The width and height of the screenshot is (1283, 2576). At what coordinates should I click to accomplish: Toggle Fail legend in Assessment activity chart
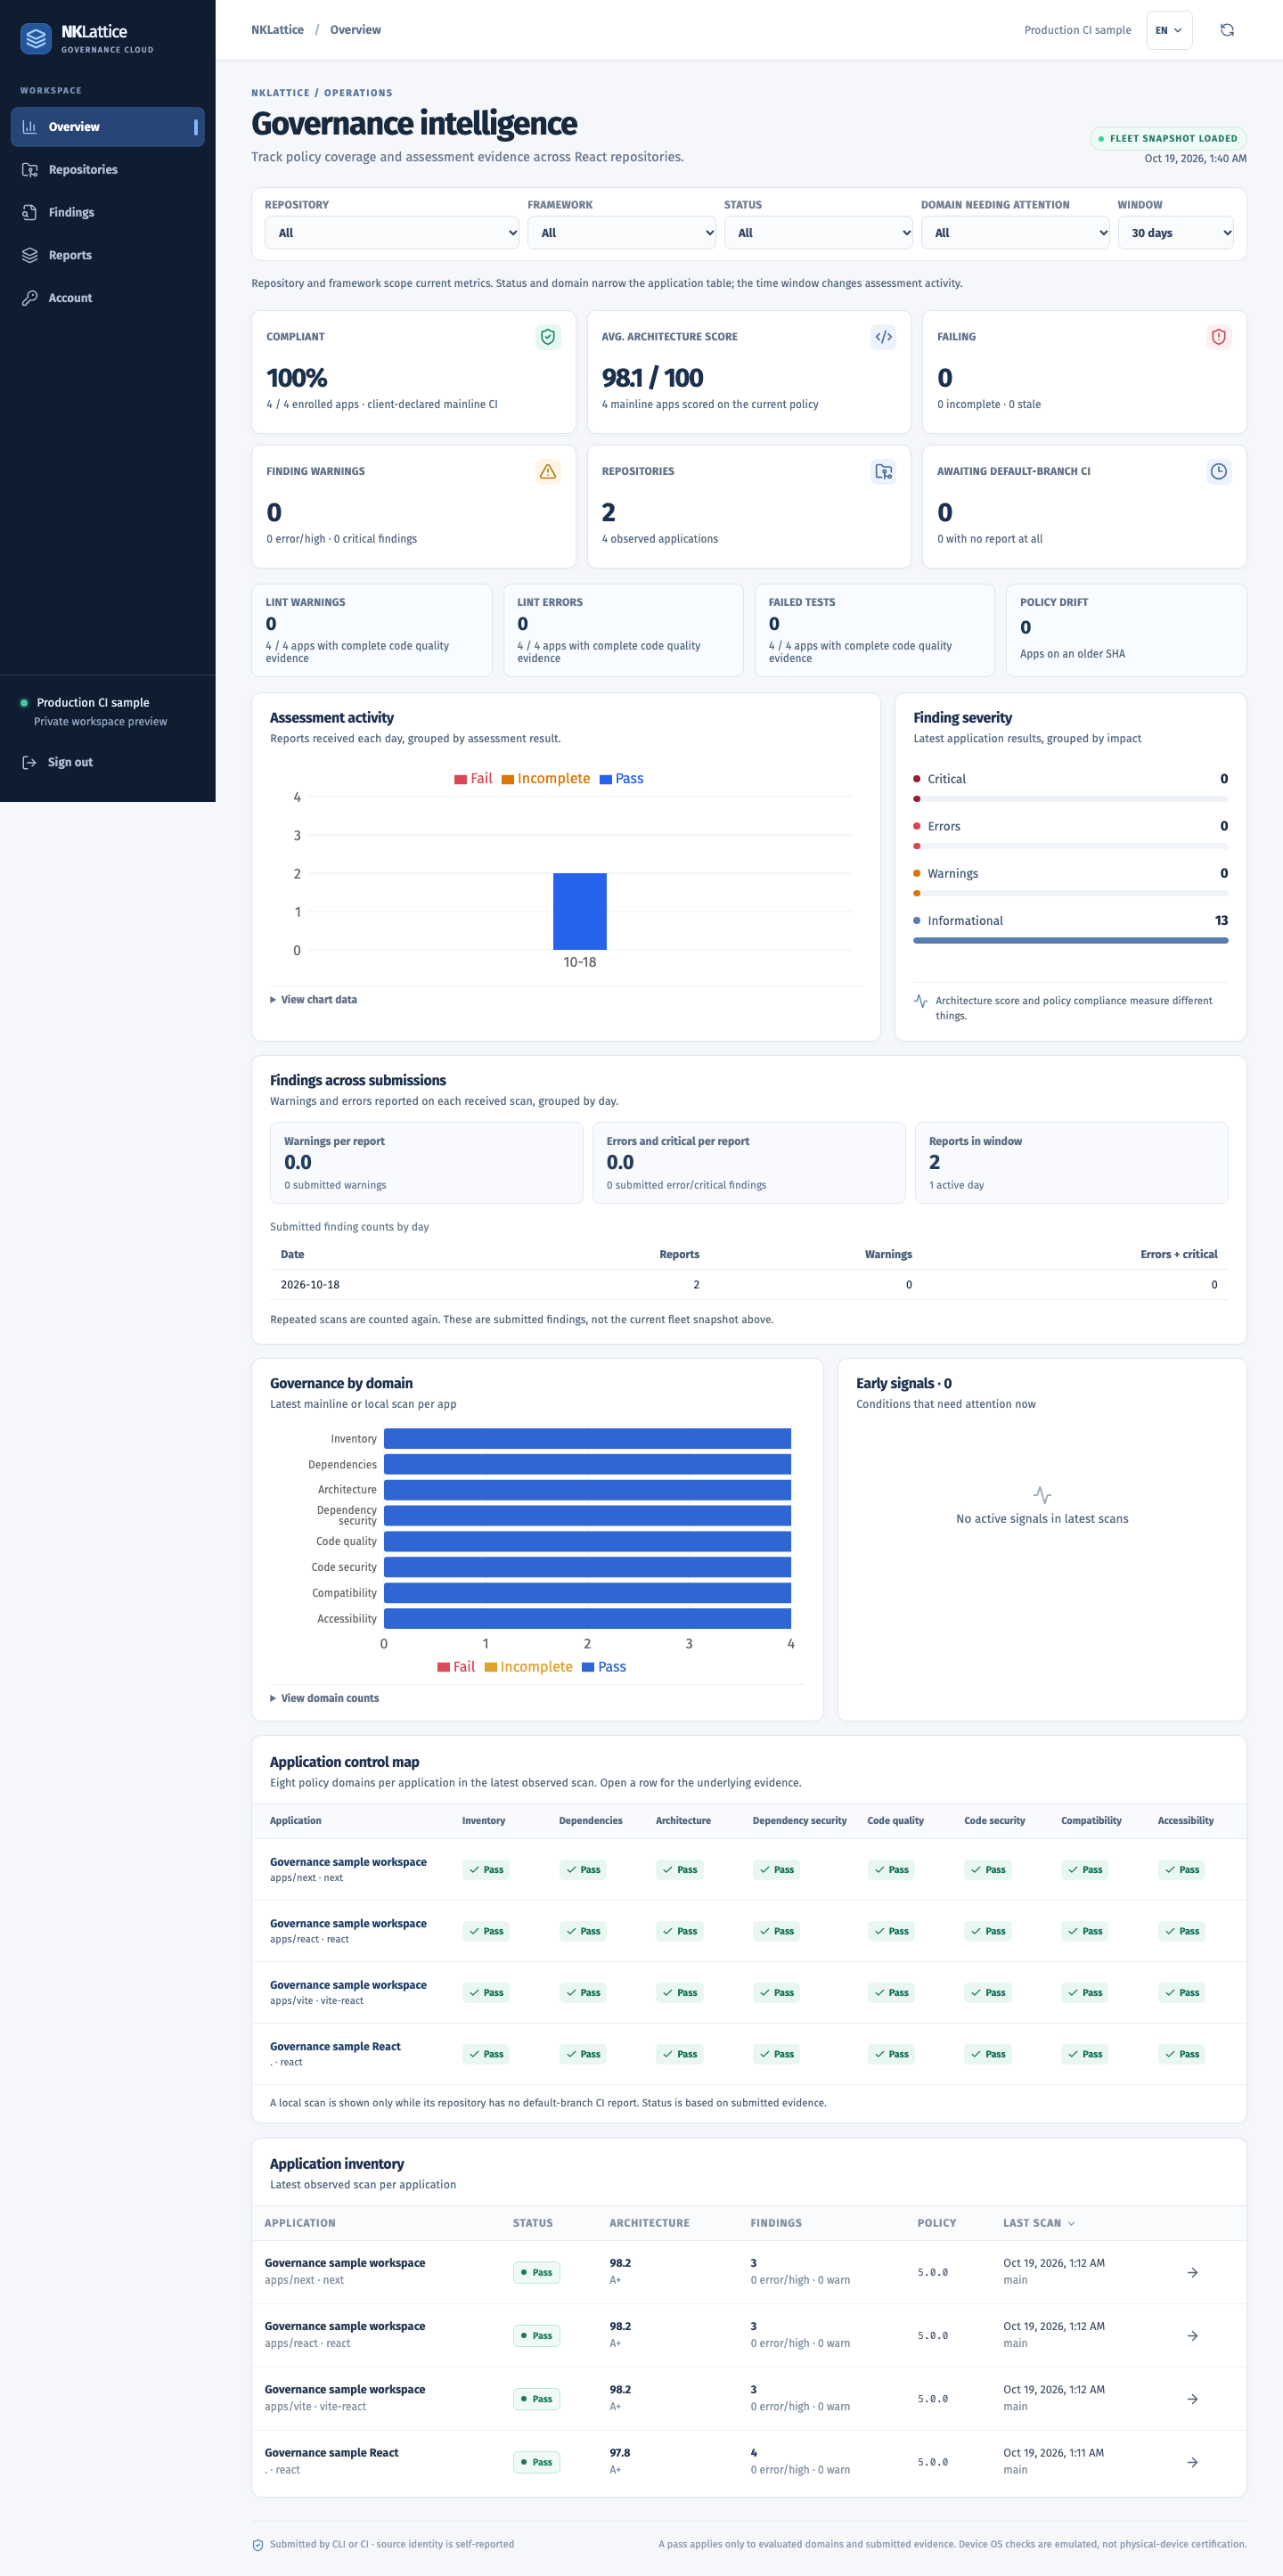coord(473,779)
